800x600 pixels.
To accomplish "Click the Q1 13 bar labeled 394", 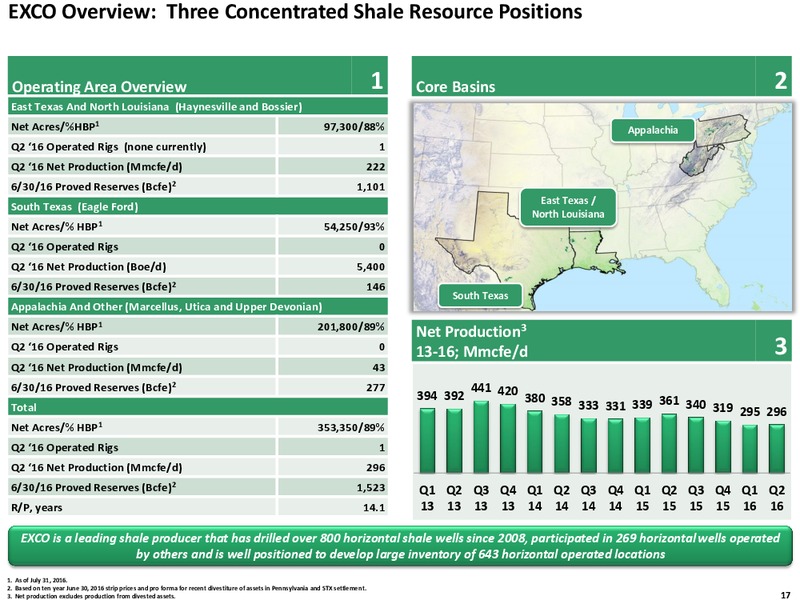I will pos(427,440).
